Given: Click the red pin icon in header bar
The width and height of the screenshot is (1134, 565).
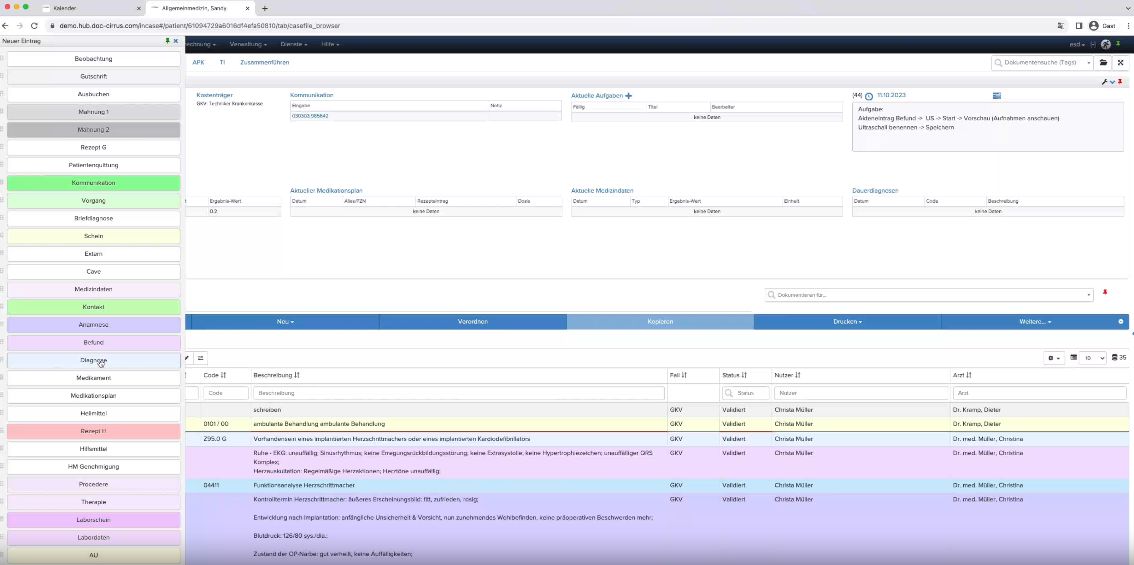Looking at the screenshot, I should (1120, 82).
